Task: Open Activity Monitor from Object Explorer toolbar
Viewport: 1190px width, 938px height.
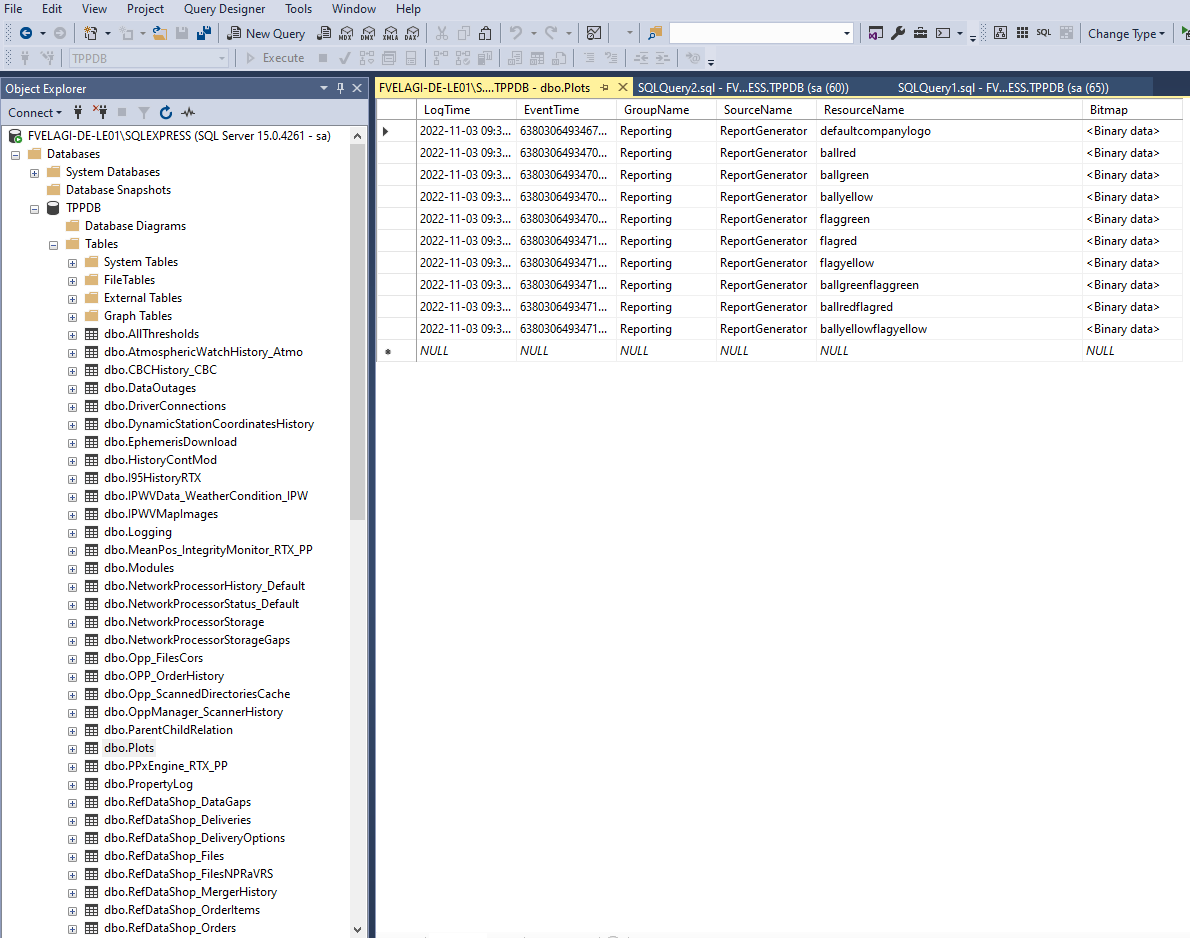Action: (188, 112)
